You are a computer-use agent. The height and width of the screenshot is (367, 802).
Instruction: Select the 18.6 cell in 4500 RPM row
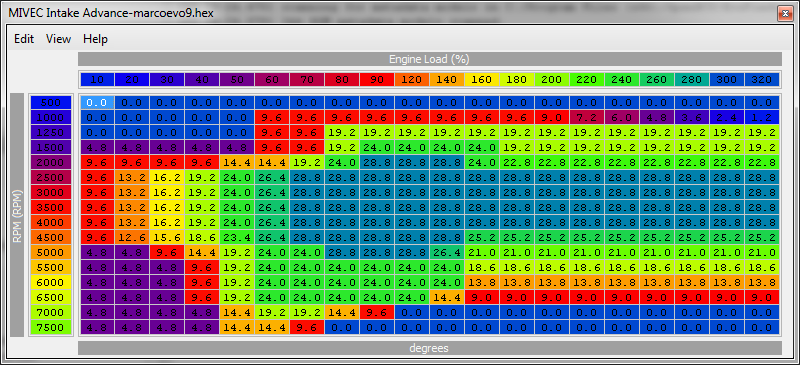[x=202, y=238]
